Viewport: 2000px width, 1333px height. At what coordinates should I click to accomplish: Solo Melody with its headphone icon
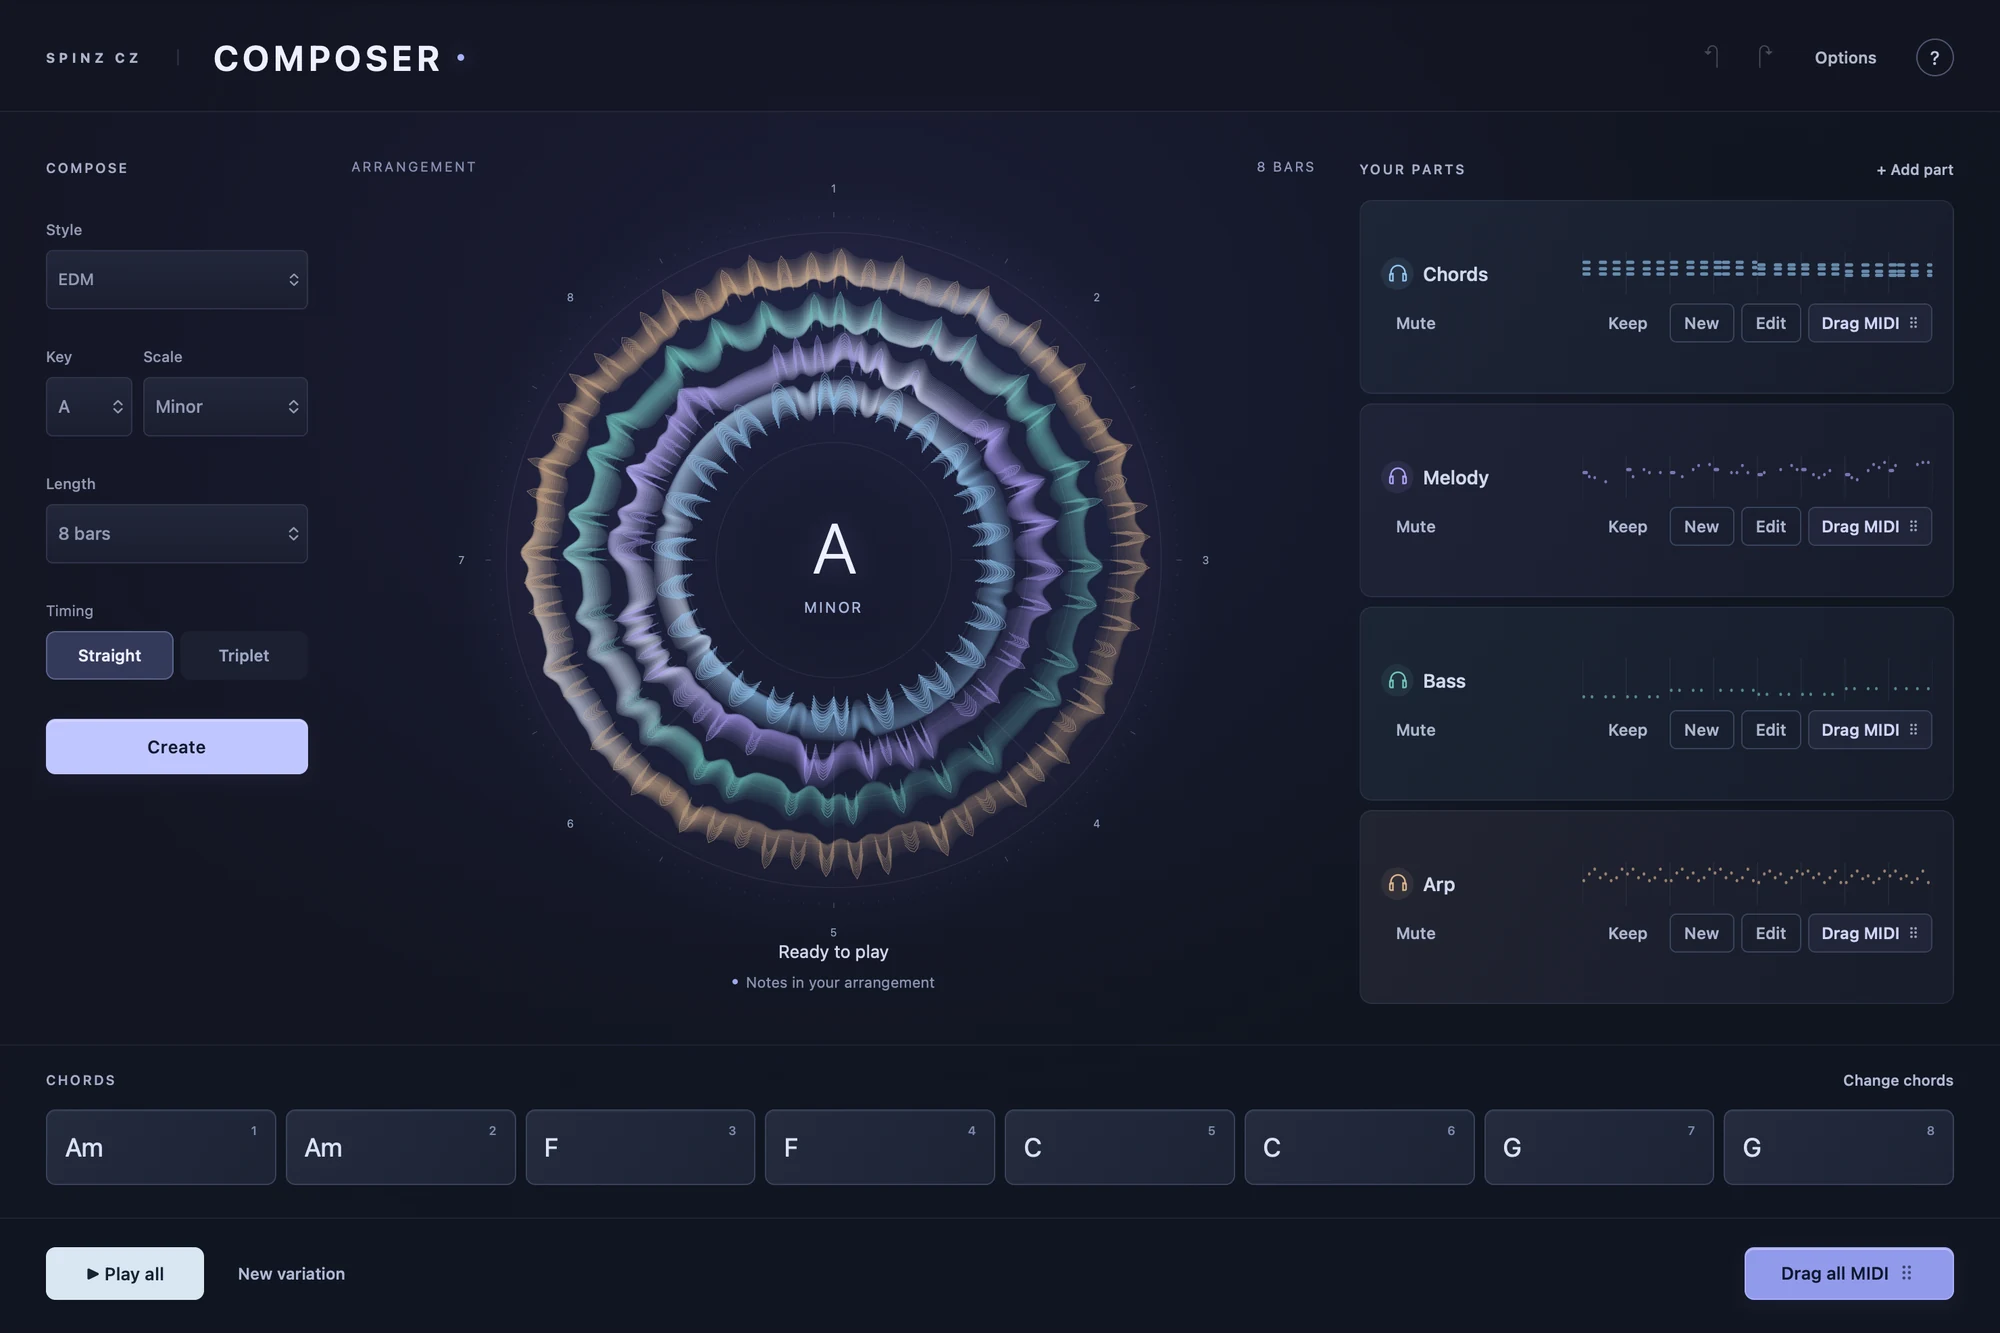point(1397,477)
